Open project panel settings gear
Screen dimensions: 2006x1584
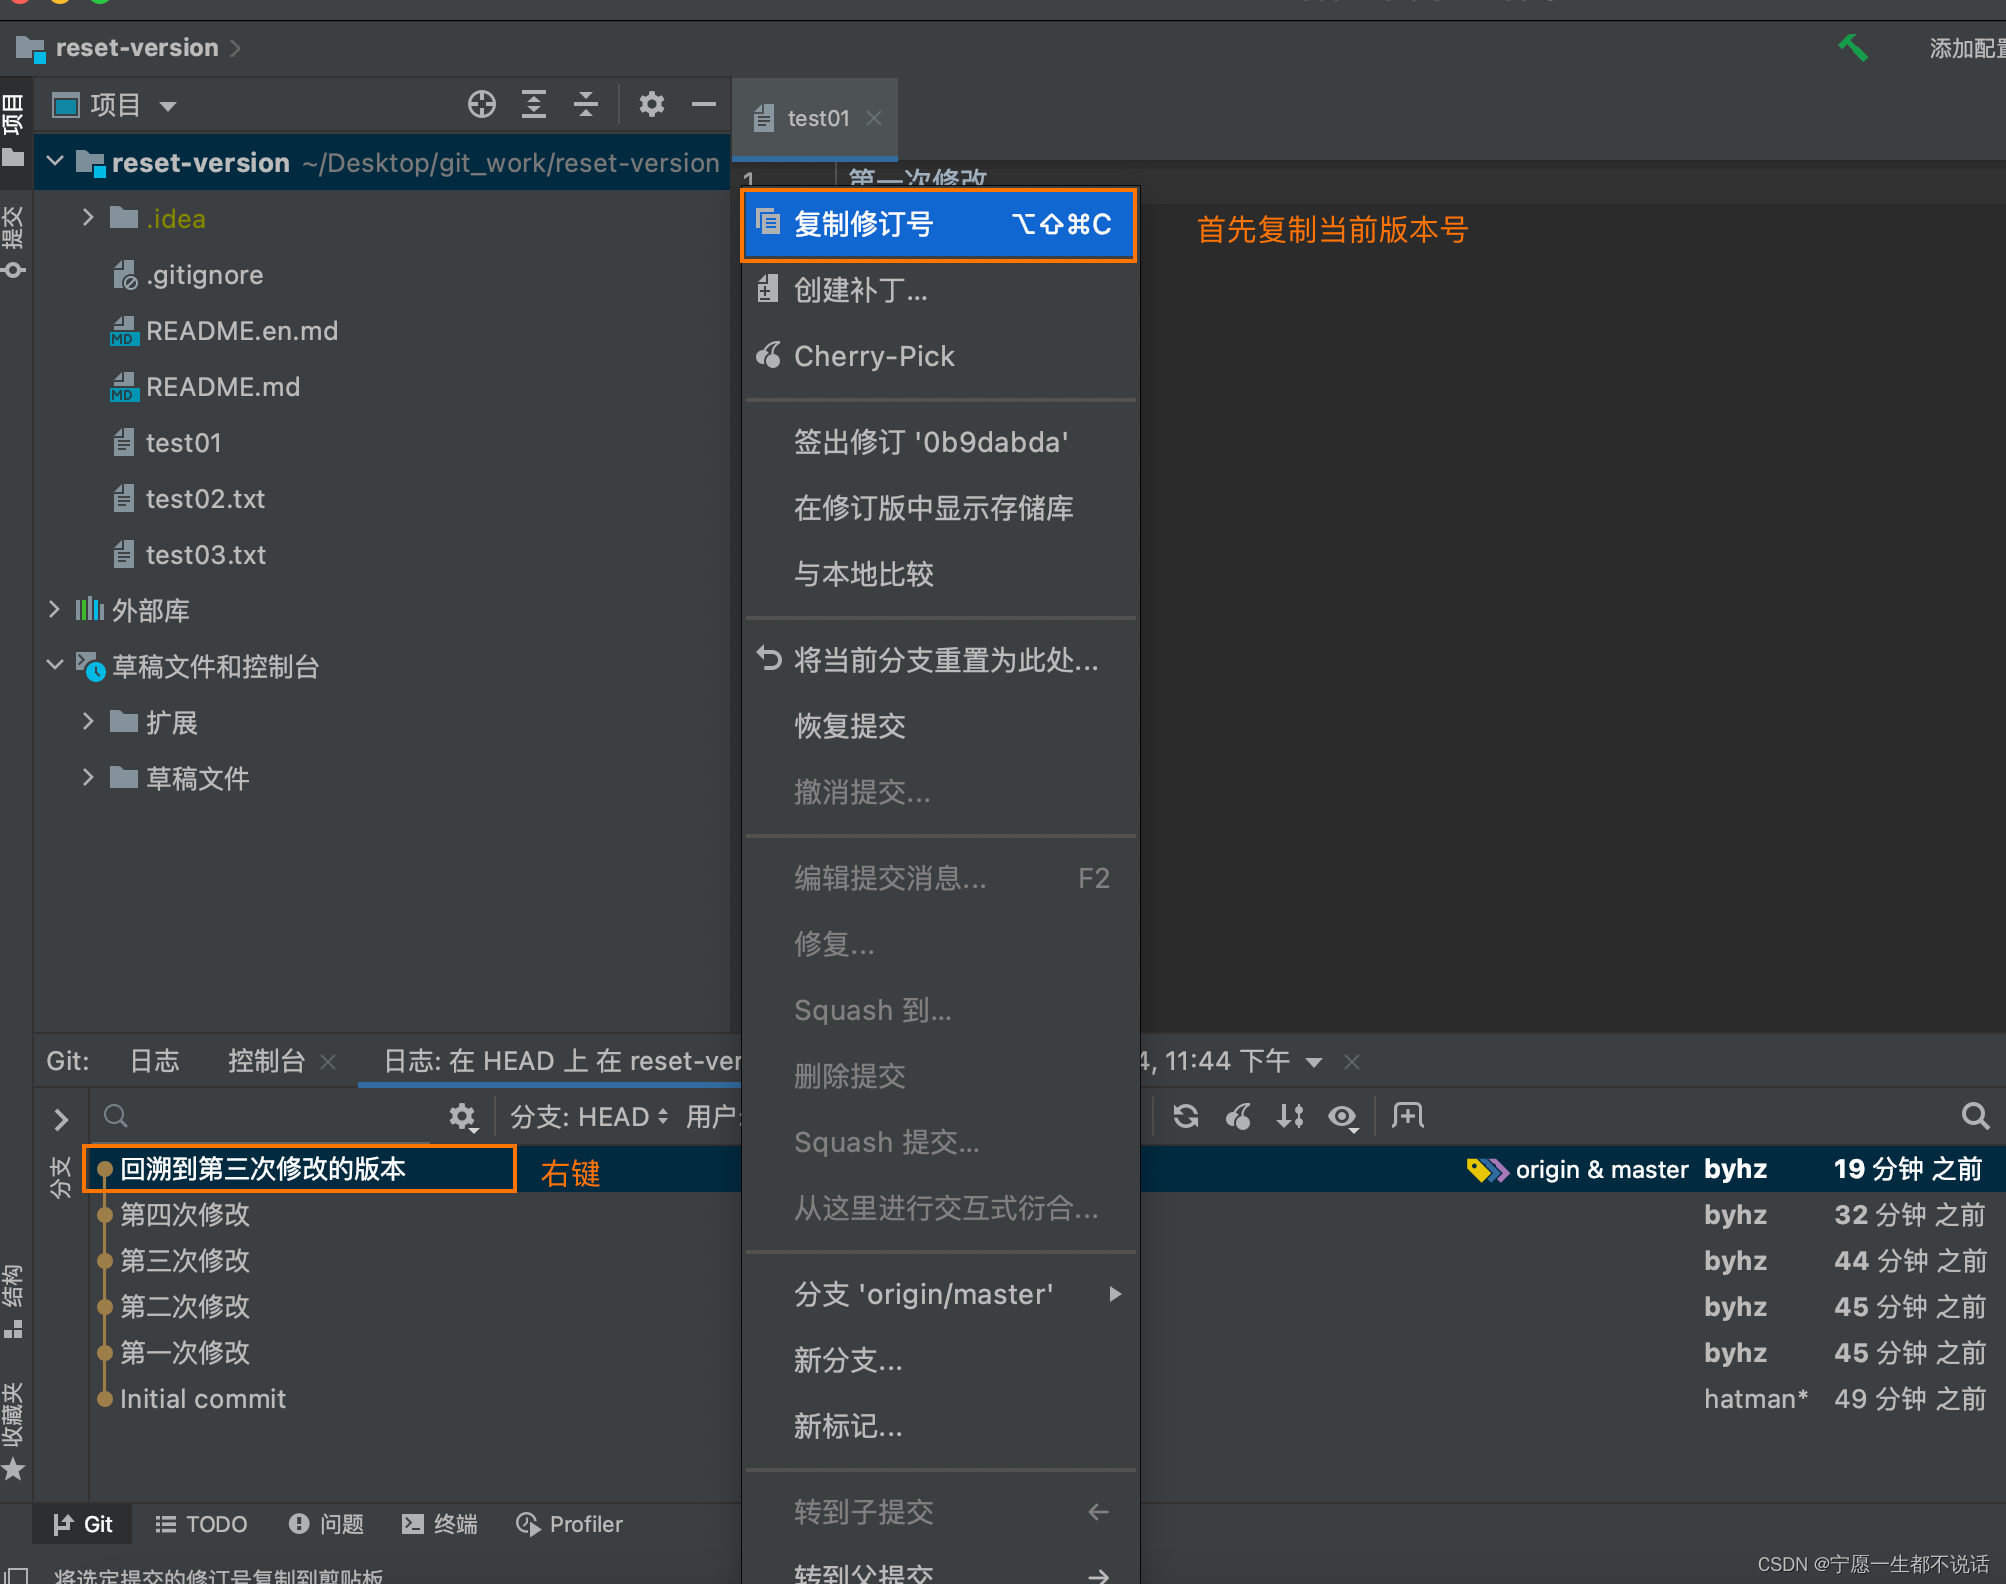[x=652, y=105]
